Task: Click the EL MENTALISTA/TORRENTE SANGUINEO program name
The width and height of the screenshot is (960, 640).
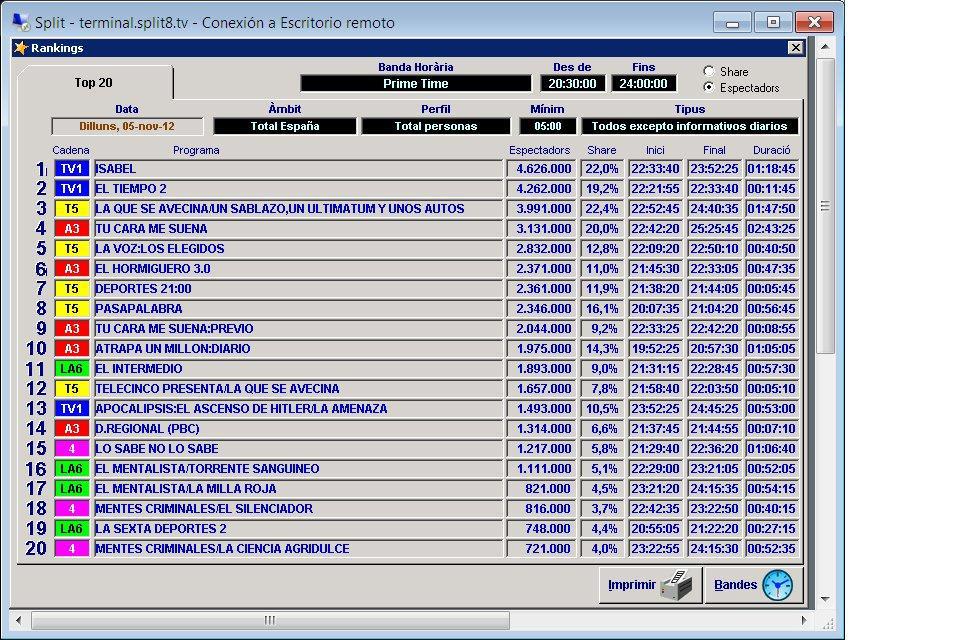Action: [x=207, y=469]
